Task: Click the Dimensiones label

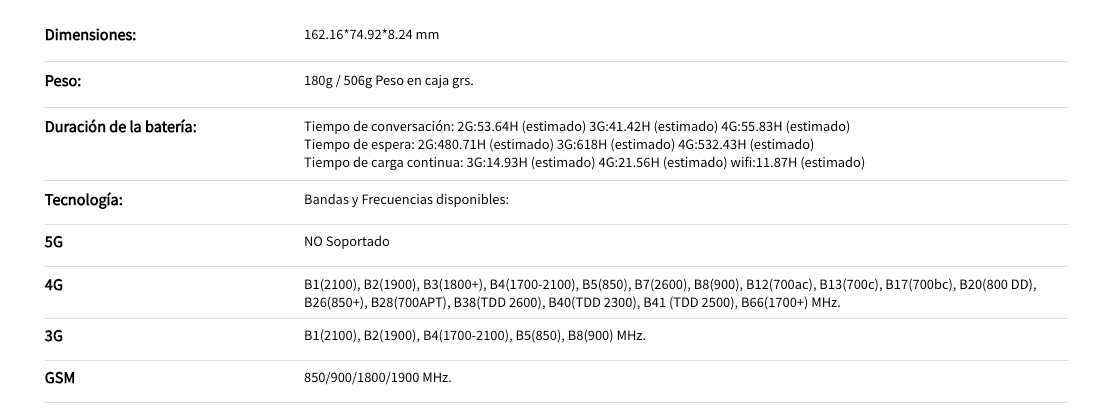Action: (x=90, y=35)
